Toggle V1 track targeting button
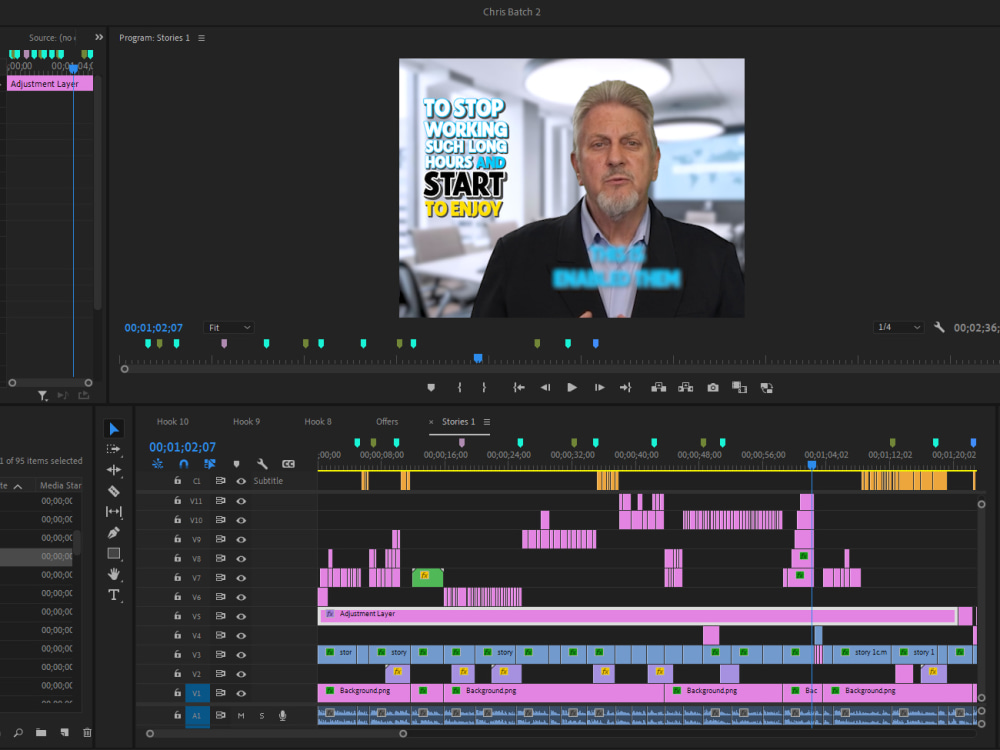 point(197,693)
